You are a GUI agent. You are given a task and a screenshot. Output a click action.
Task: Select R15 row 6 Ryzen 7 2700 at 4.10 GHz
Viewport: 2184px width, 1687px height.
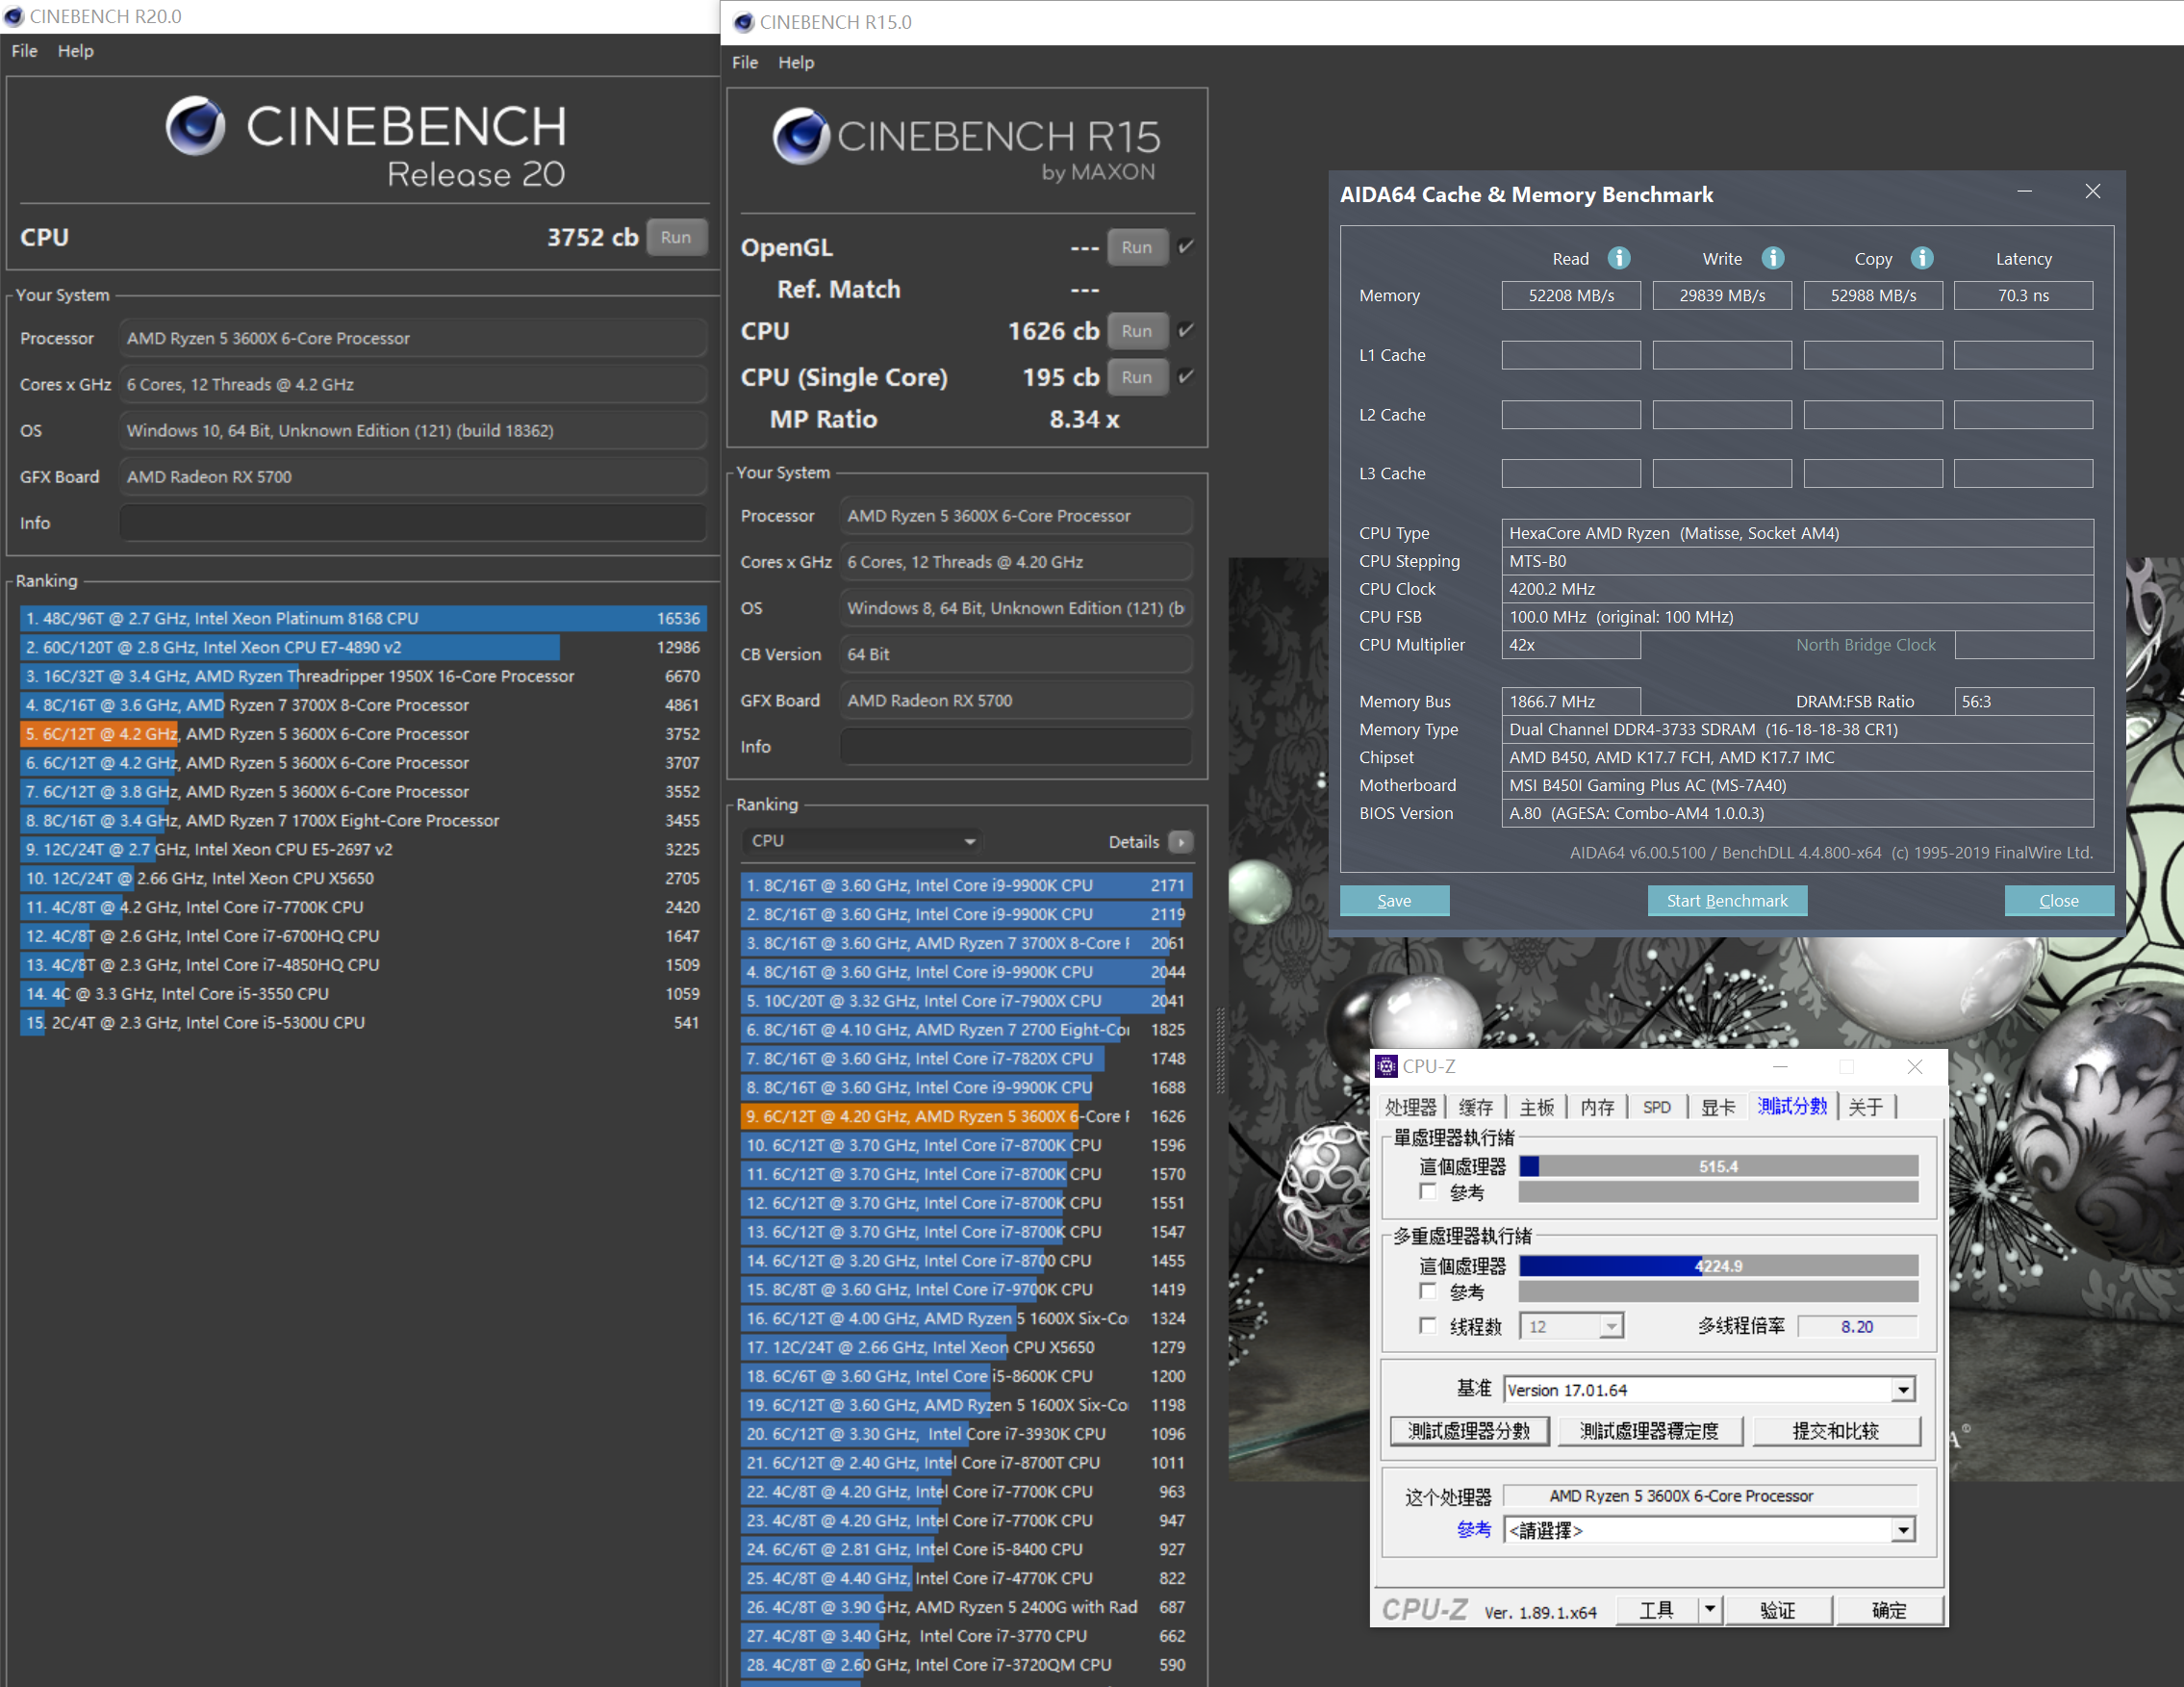click(966, 1029)
